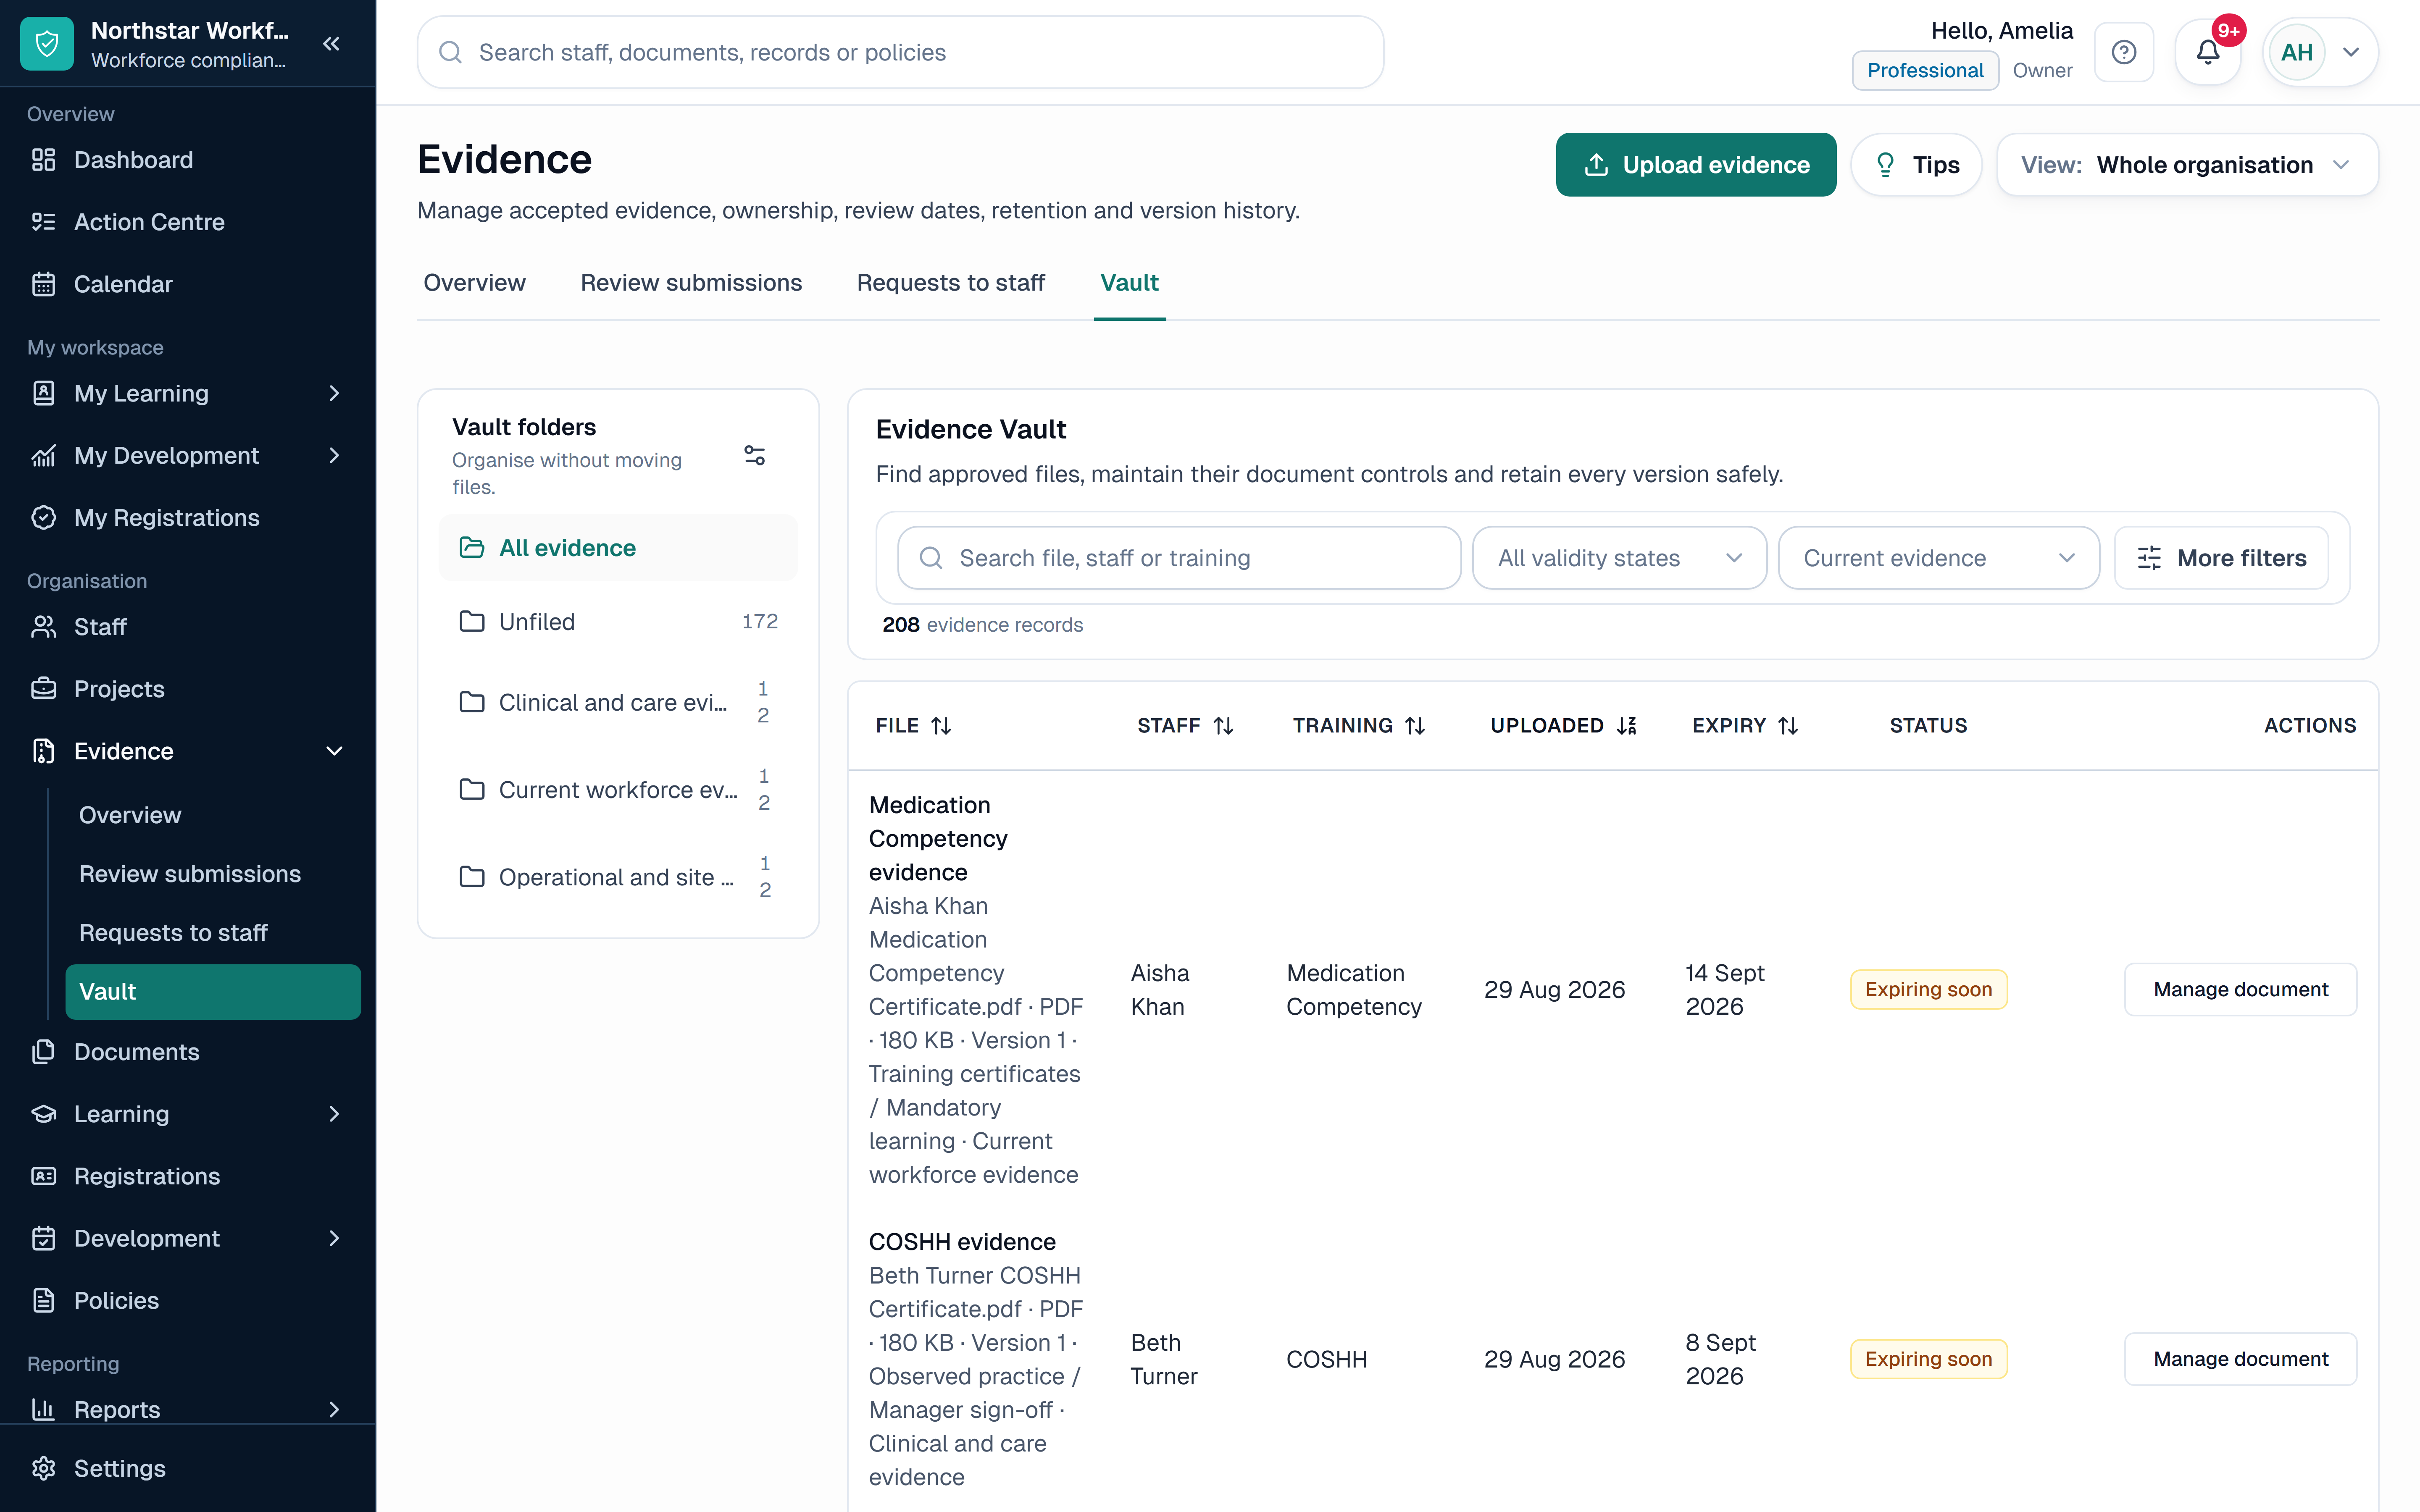The height and width of the screenshot is (1512, 2420).
Task: Sort by STAFF column arrows
Action: pyautogui.click(x=1224, y=726)
